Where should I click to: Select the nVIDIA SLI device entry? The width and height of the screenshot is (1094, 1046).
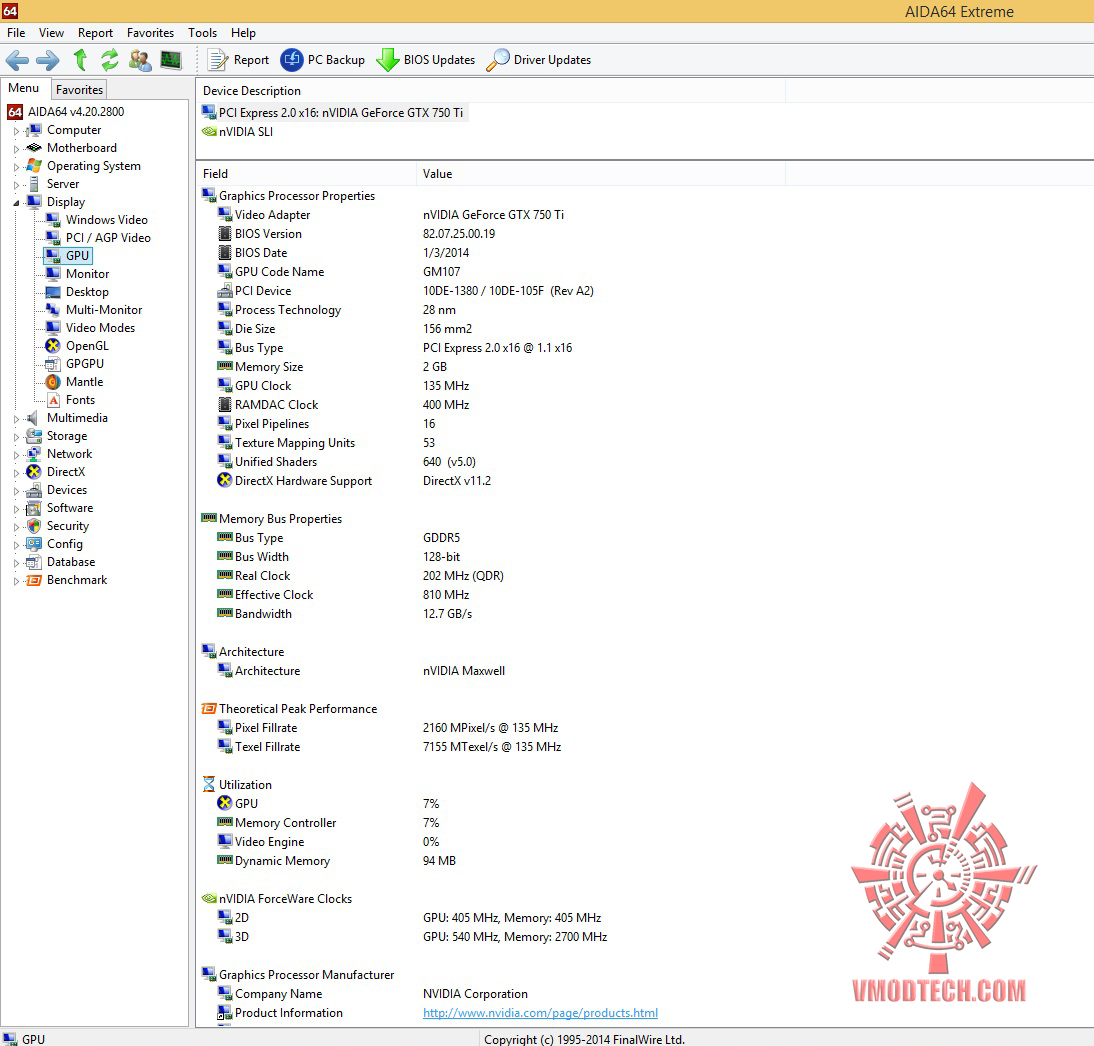[246, 132]
